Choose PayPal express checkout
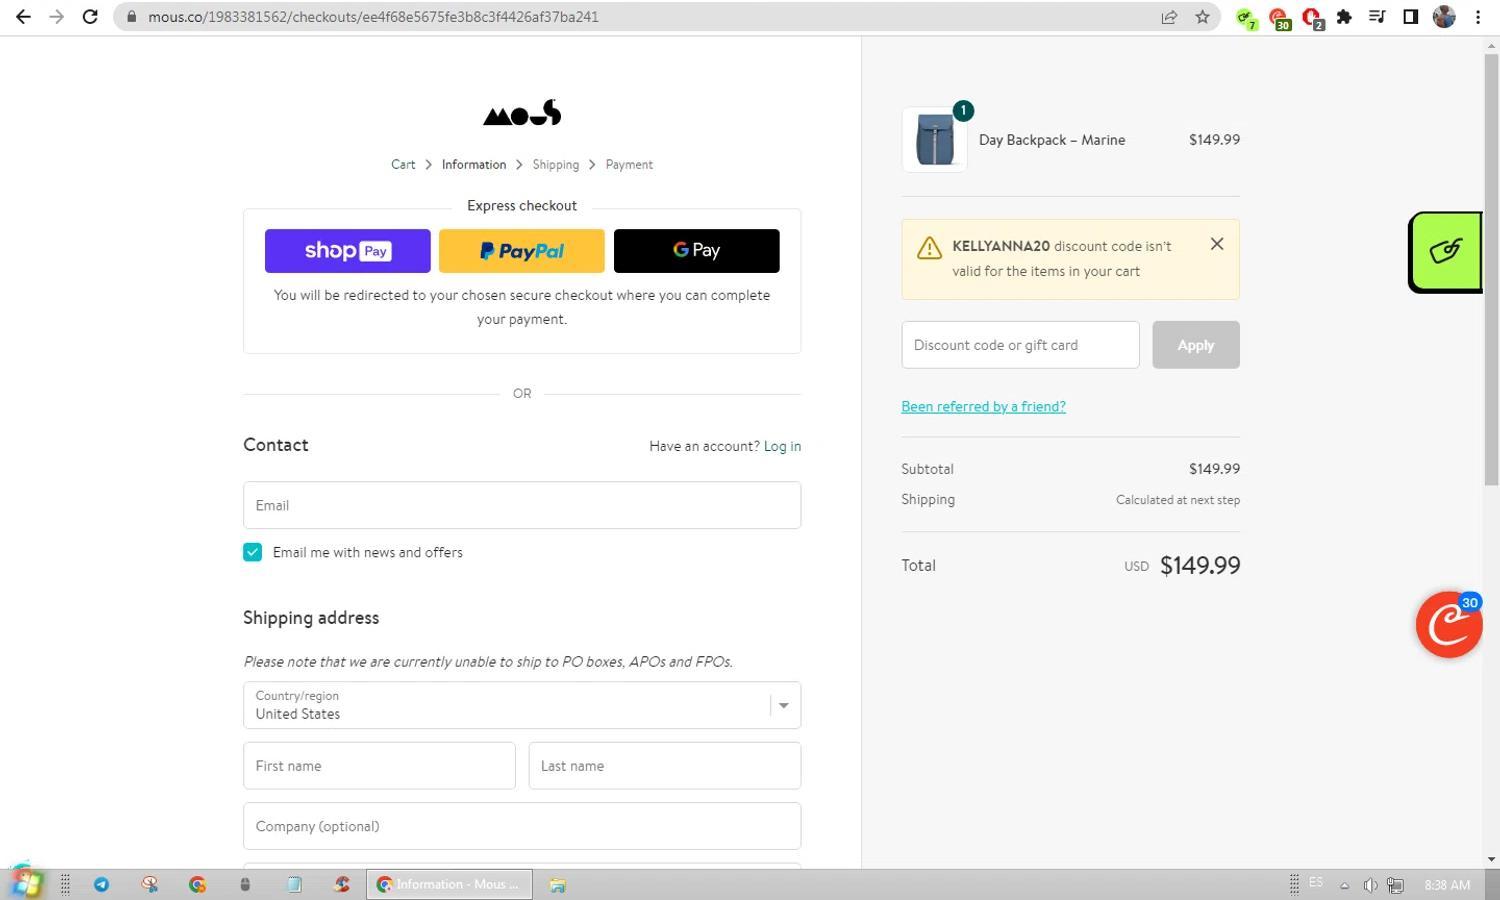The width and height of the screenshot is (1500, 900). coord(521,250)
